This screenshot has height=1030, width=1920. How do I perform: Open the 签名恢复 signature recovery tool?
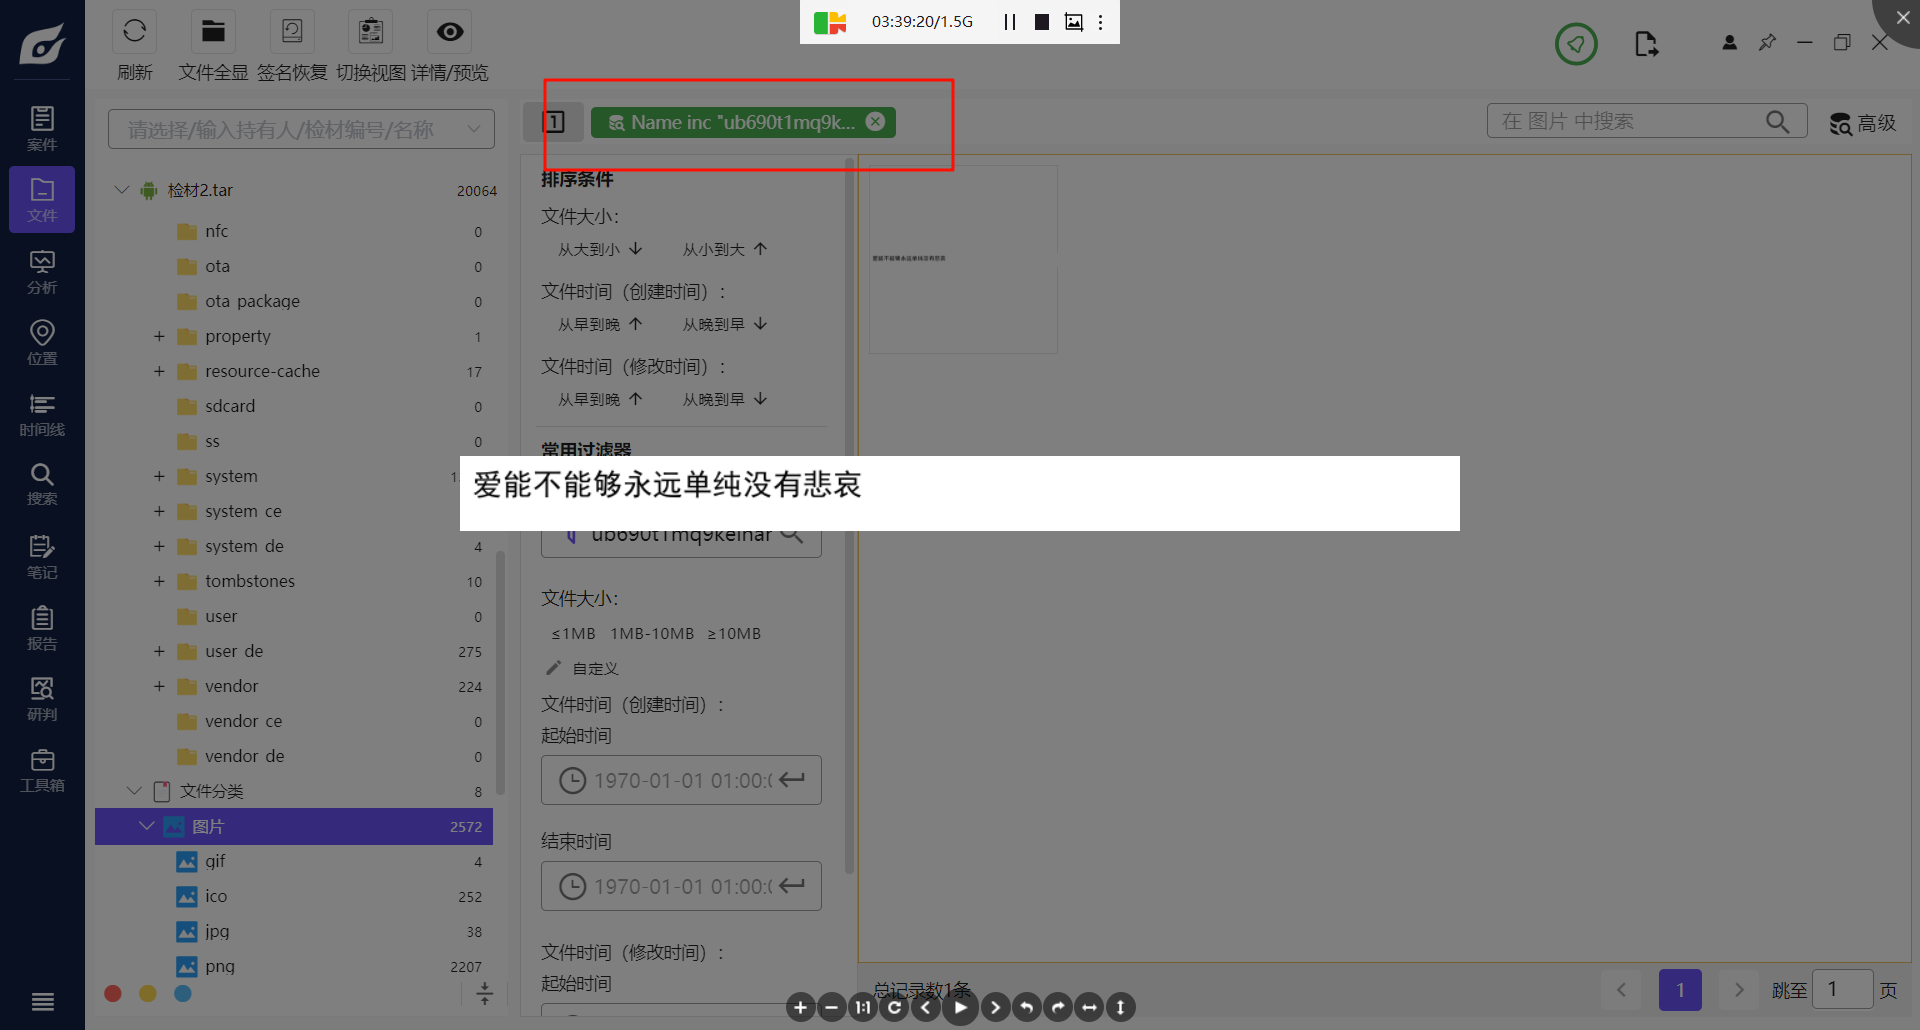click(292, 32)
